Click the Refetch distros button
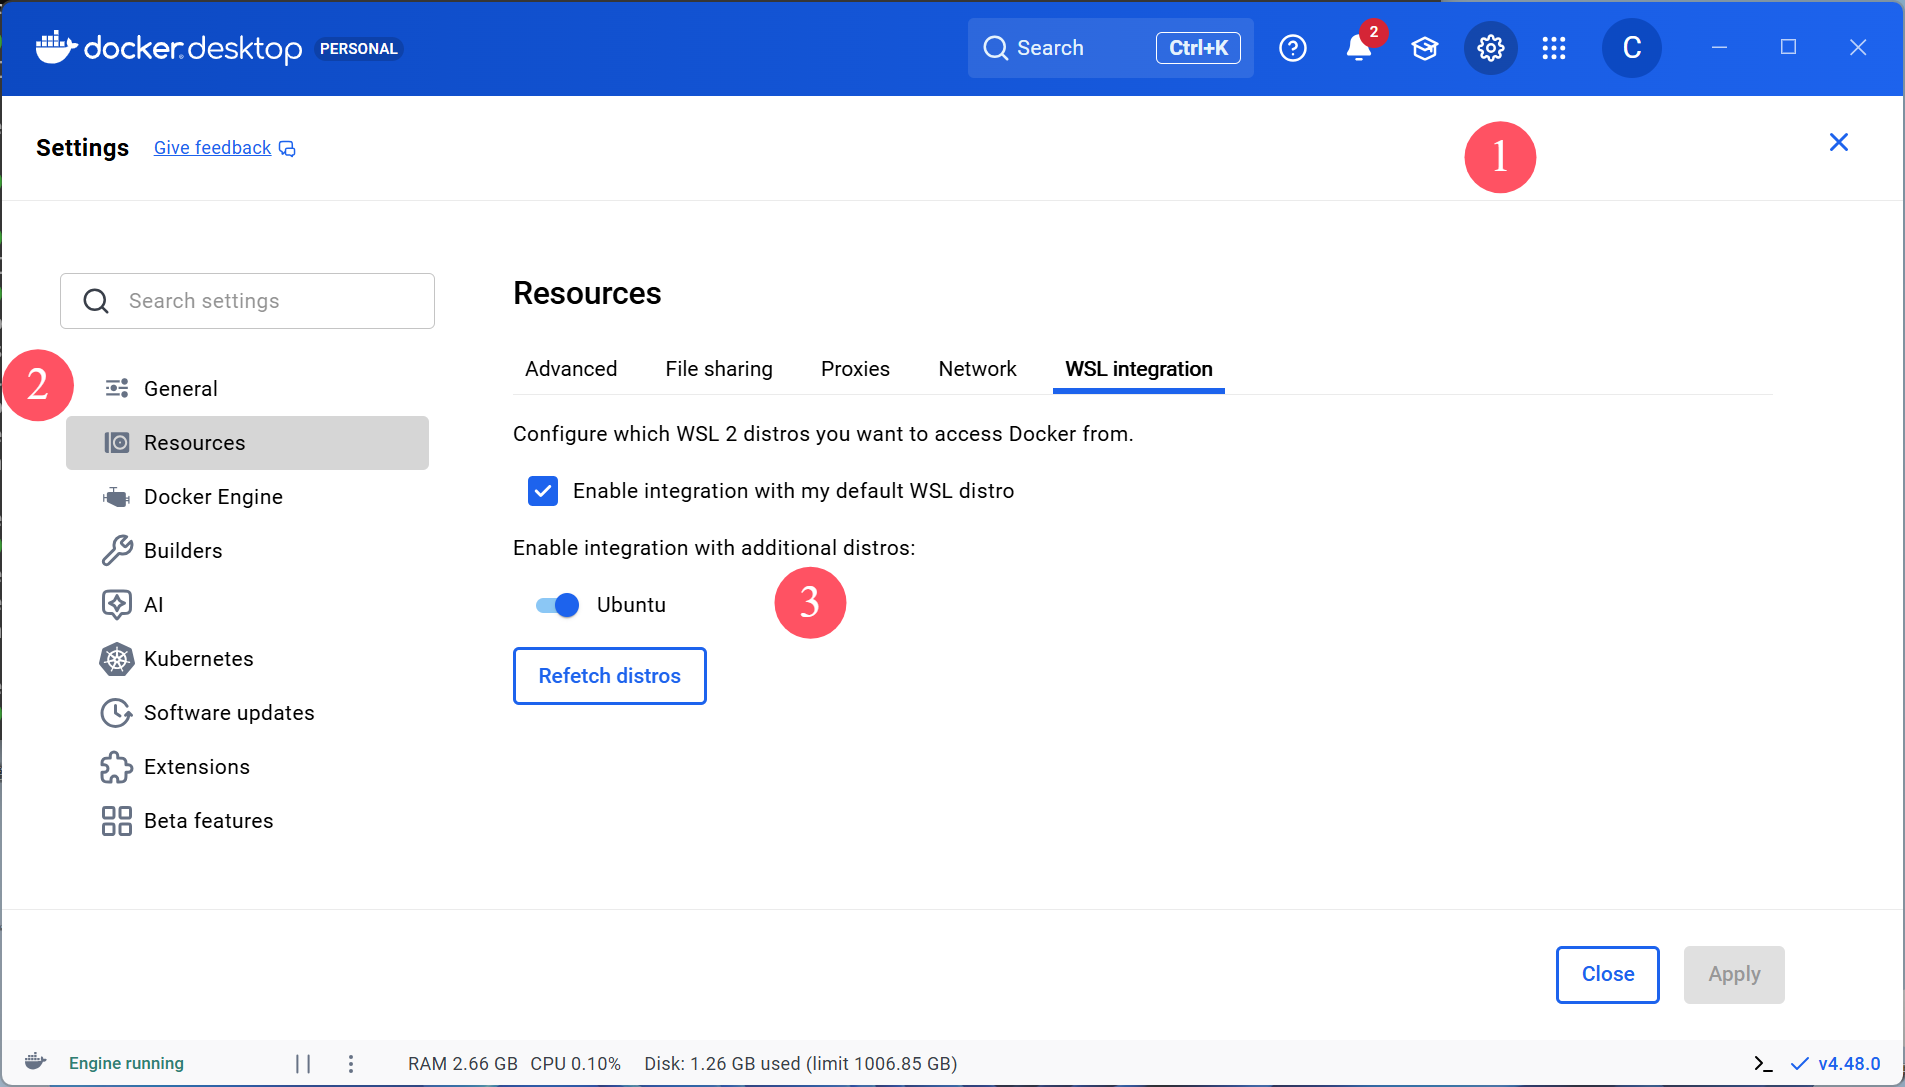 point(609,676)
